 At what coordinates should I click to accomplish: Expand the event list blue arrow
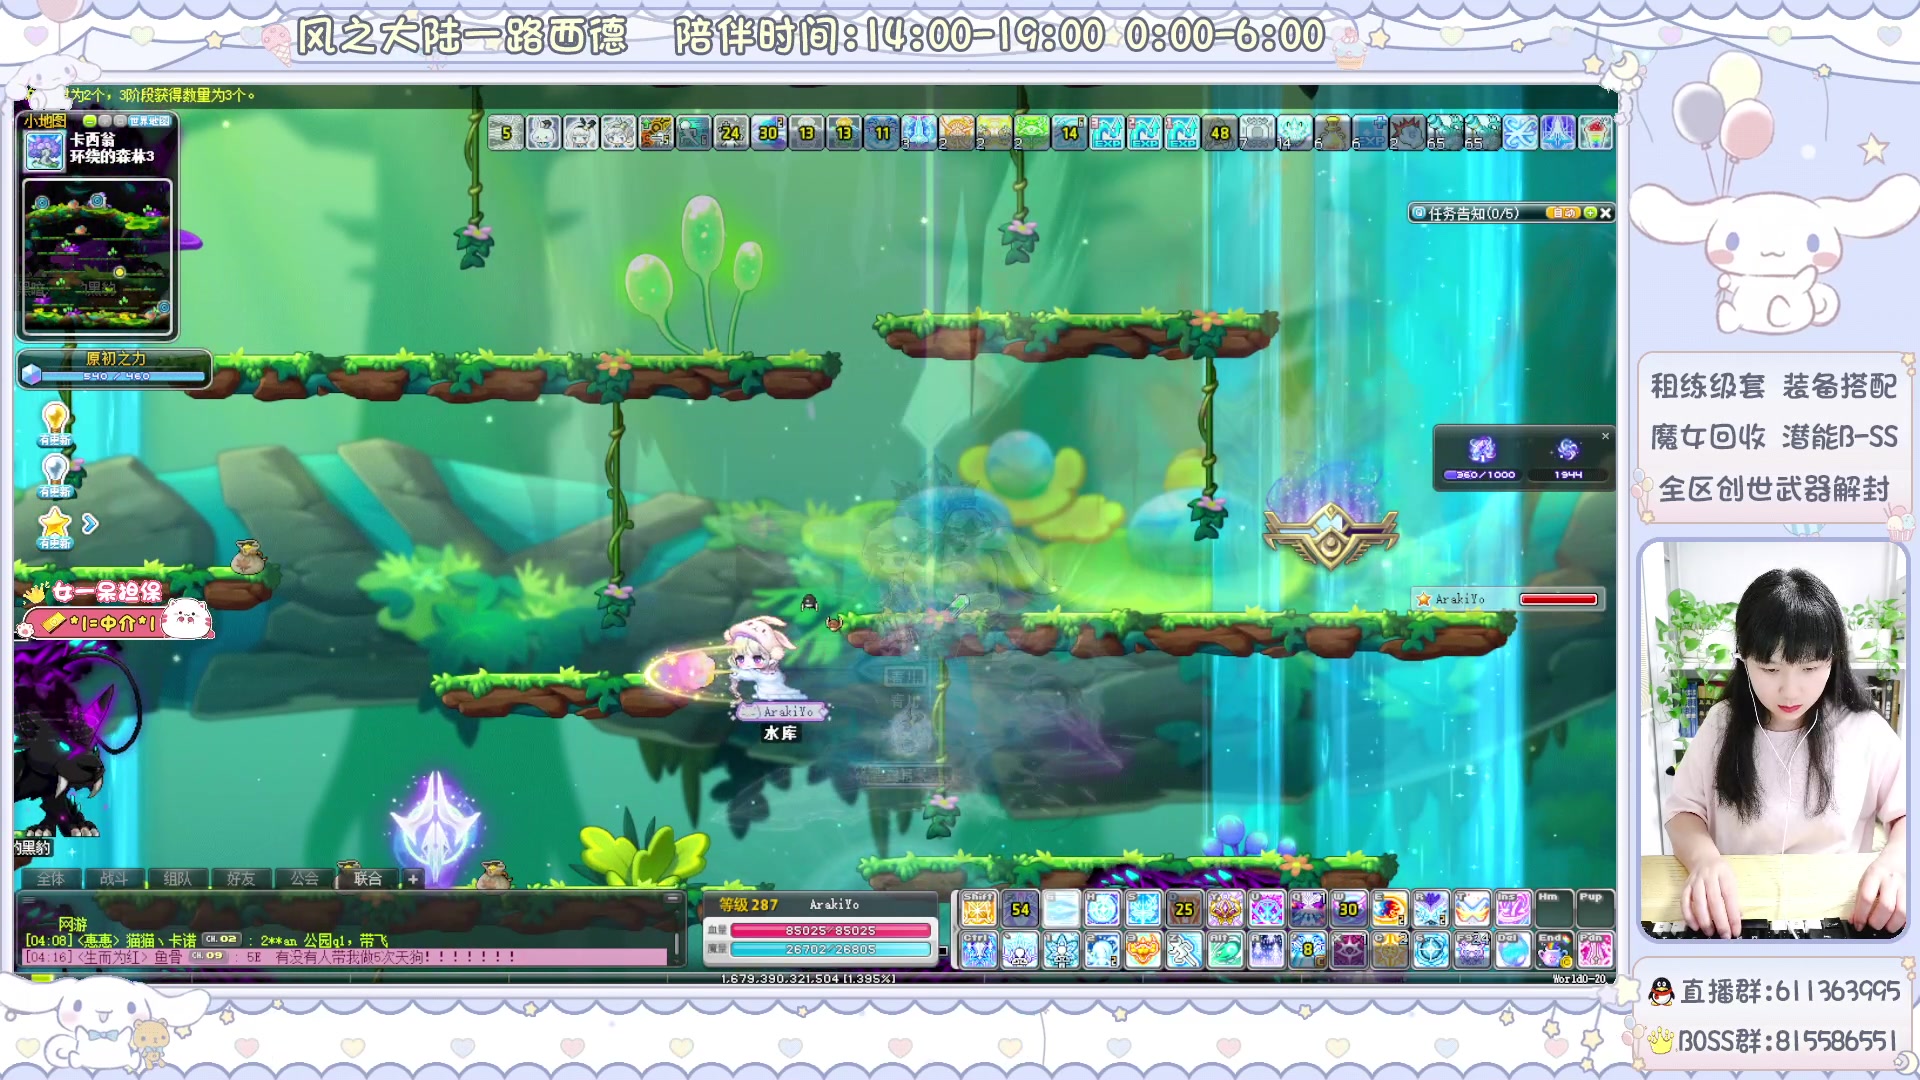[x=90, y=523]
